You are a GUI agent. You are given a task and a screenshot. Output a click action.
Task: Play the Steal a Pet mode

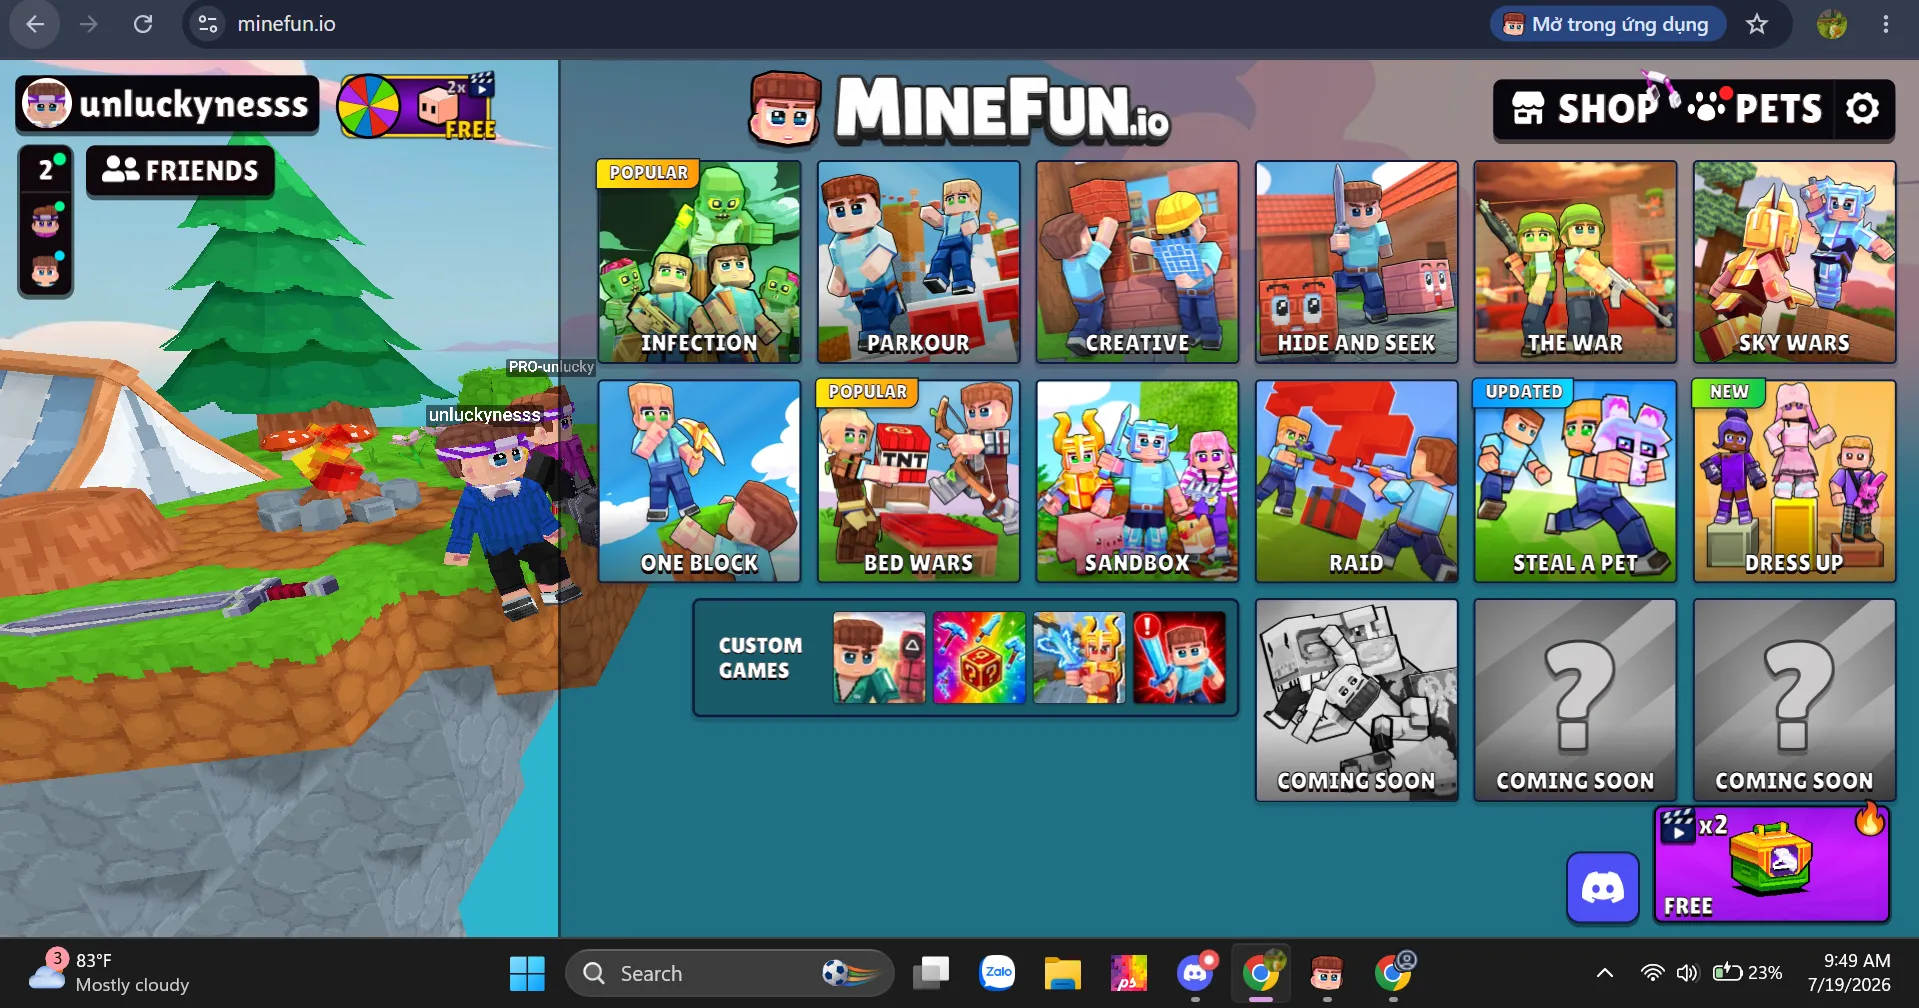pos(1575,481)
